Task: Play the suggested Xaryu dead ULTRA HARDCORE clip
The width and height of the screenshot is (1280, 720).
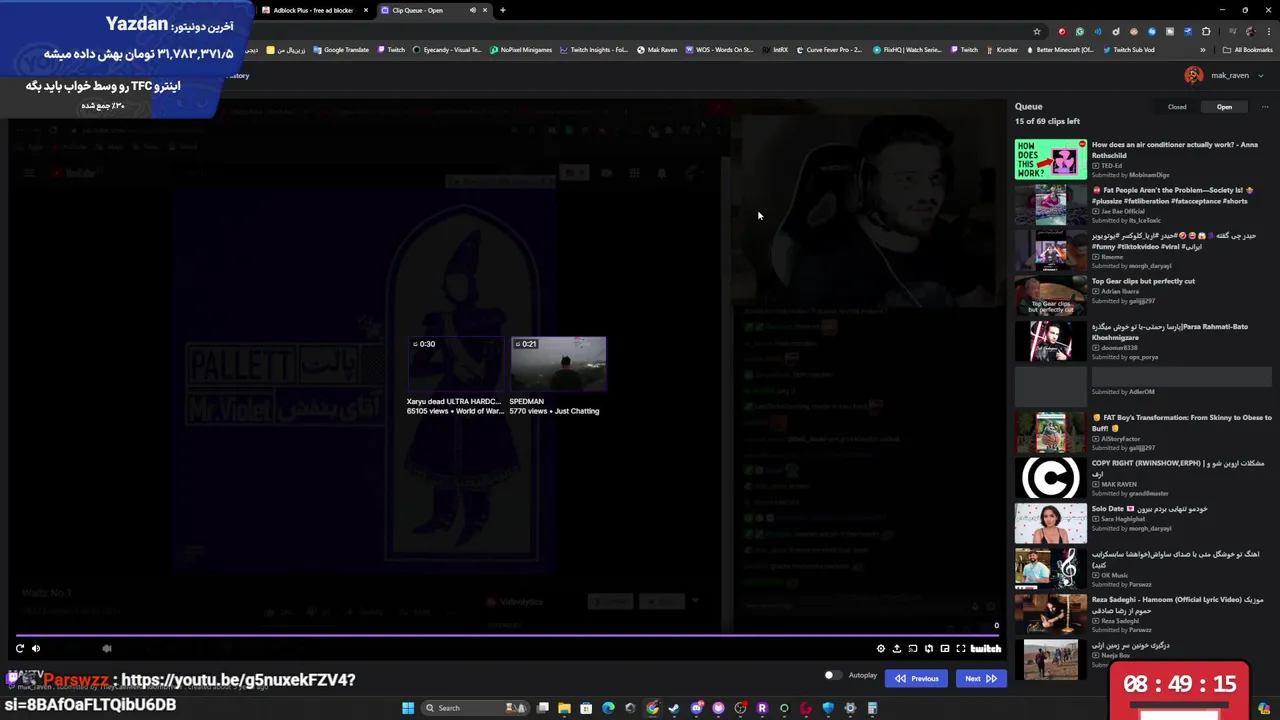Action: coord(455,365)
